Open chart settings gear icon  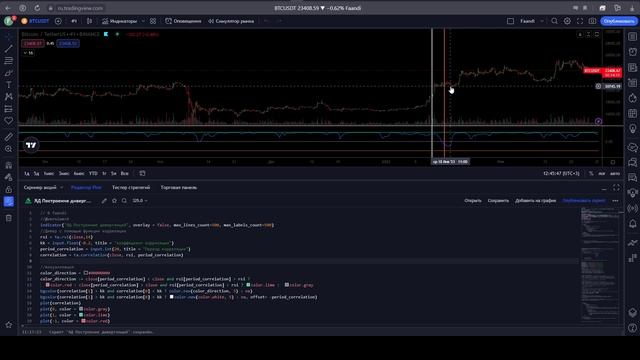click(x=567, y=21)
